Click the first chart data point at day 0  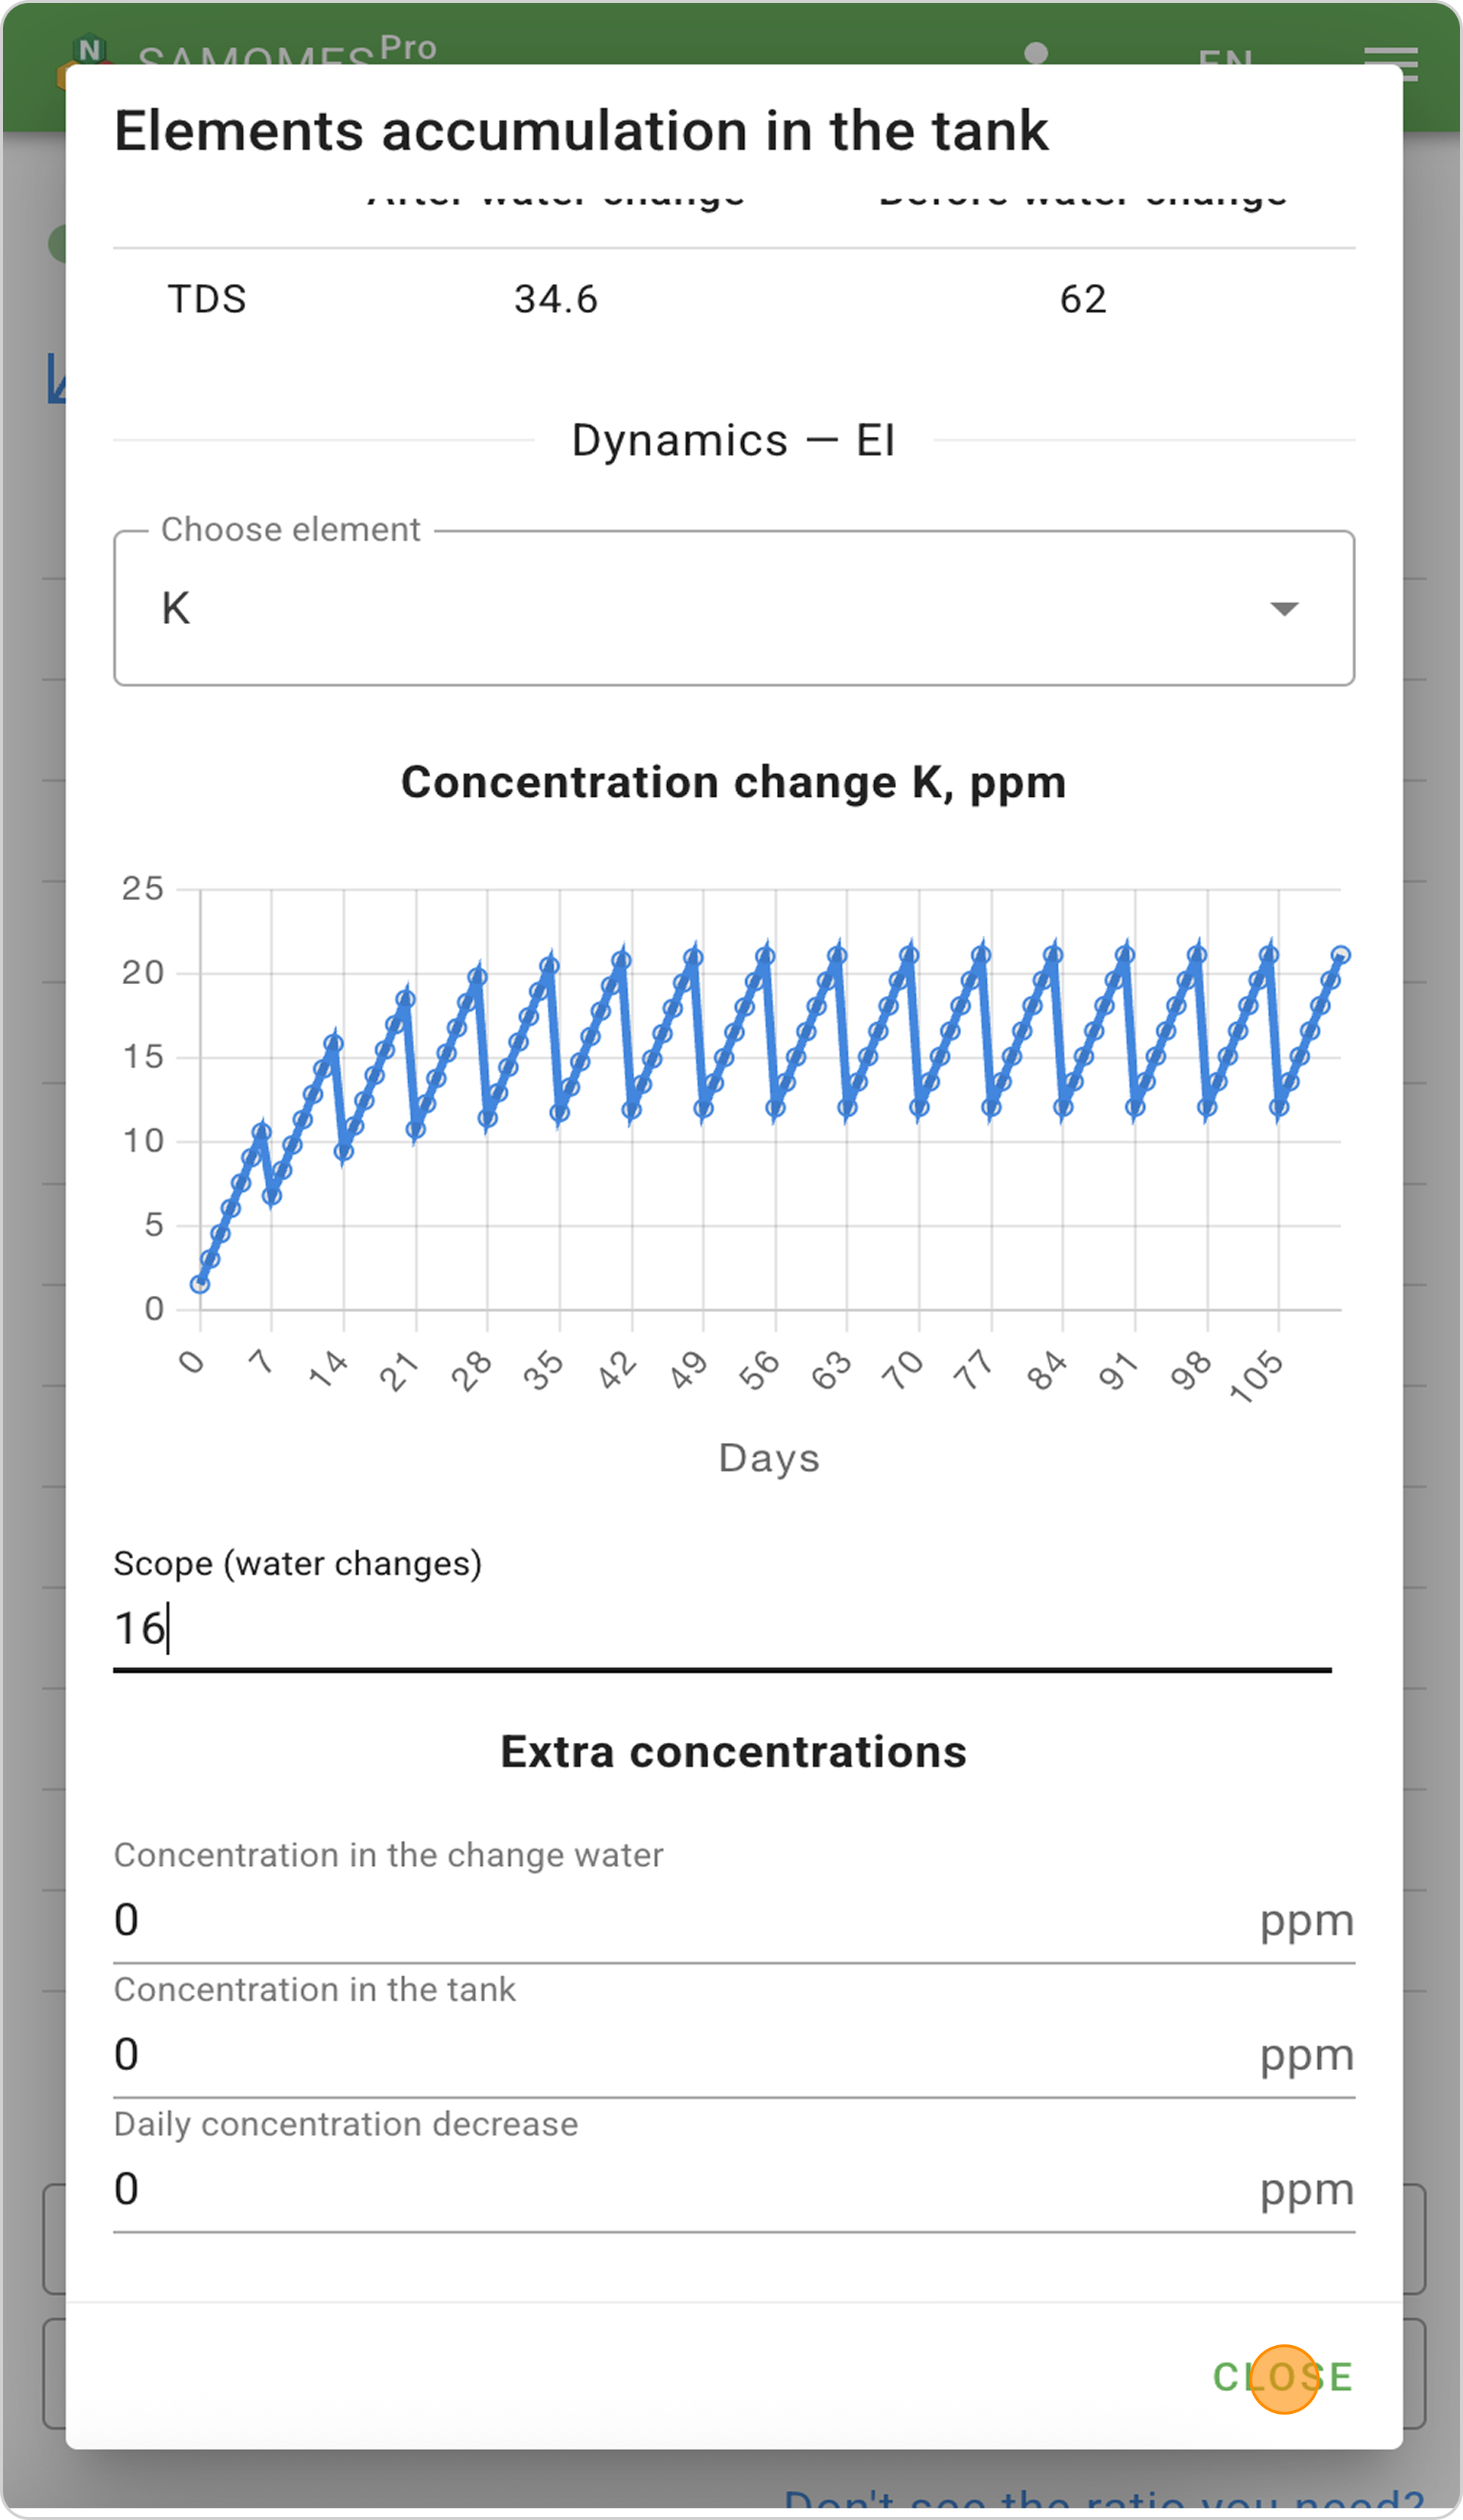coord(200,1284)
